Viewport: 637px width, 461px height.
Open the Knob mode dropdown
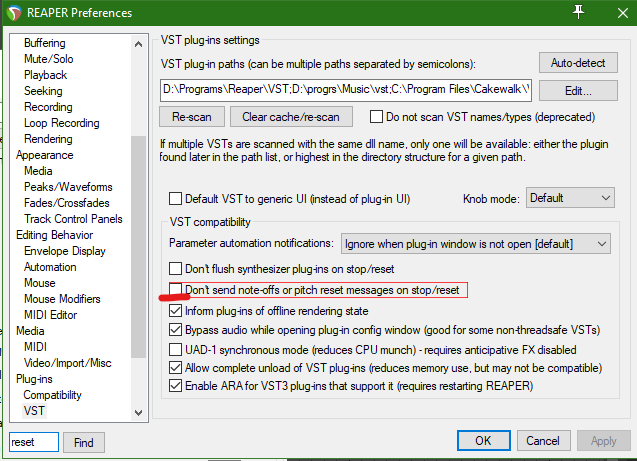(570, 198)
